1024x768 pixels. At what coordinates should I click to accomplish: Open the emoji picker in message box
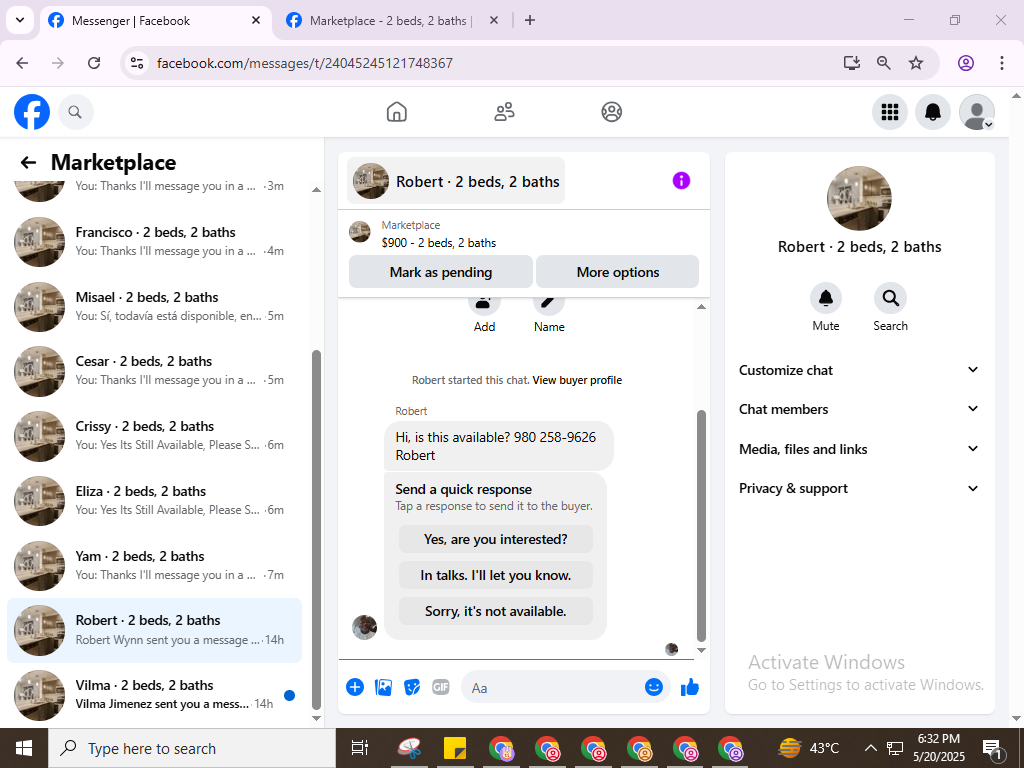tap(654, 687)
